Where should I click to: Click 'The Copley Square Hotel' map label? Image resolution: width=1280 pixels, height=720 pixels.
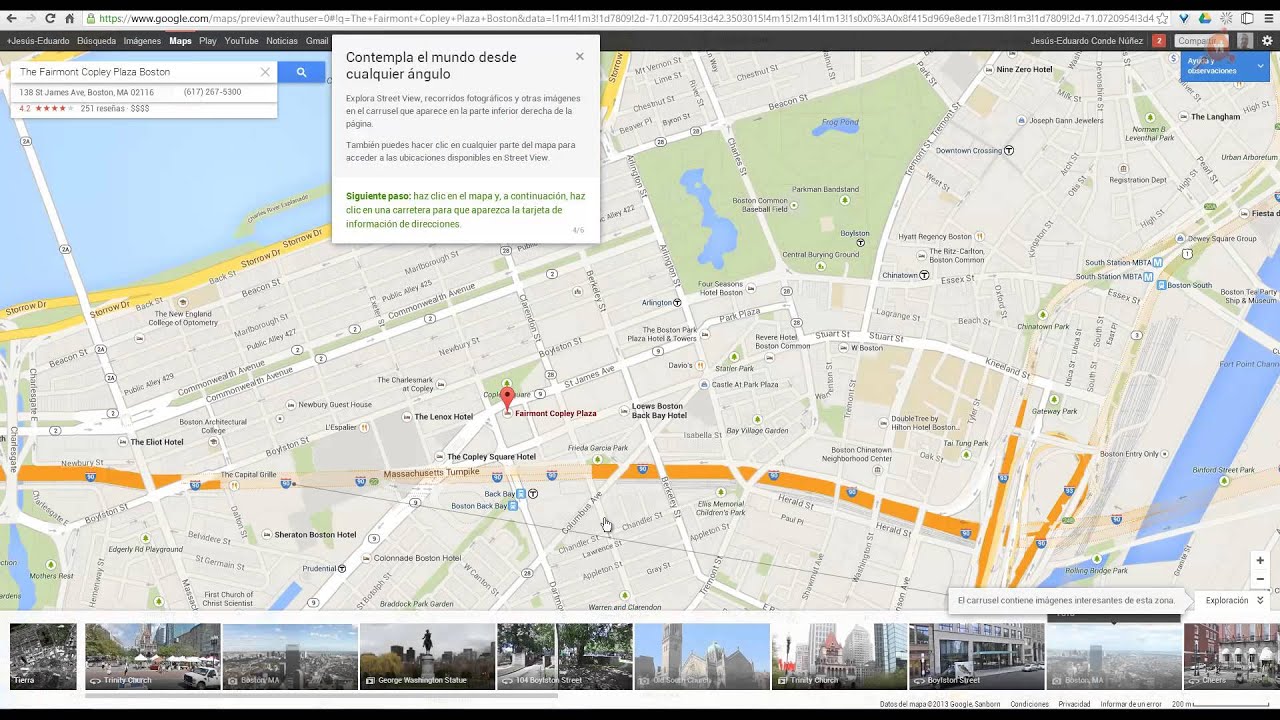[x=491, y=457]
